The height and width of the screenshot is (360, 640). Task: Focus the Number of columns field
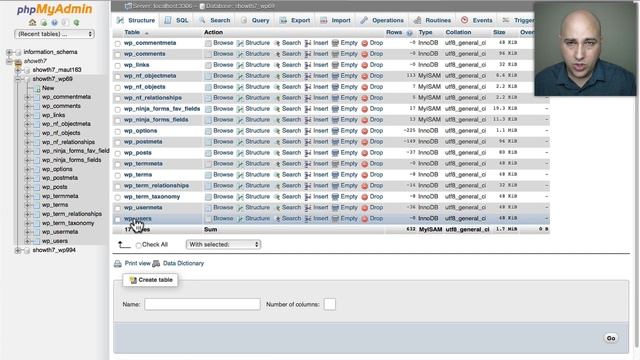click(330, 304)
